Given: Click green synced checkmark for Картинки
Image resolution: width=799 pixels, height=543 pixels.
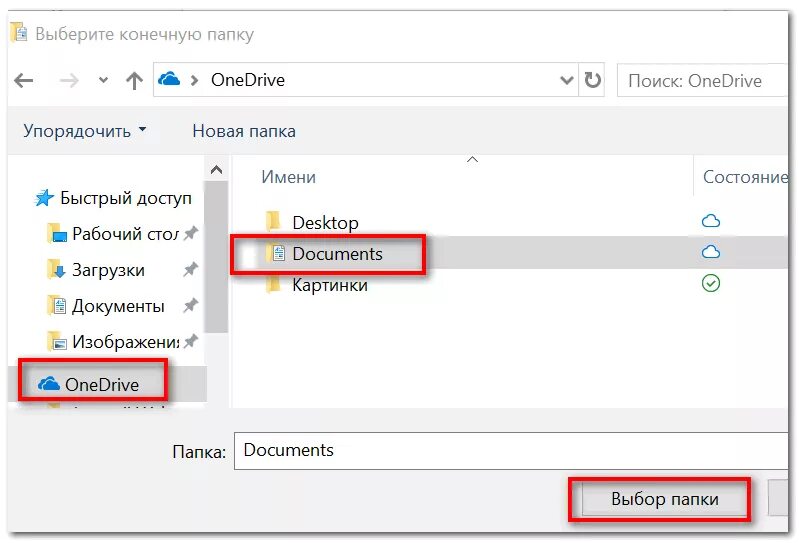Looking at the screenshot, I should 711,283.
